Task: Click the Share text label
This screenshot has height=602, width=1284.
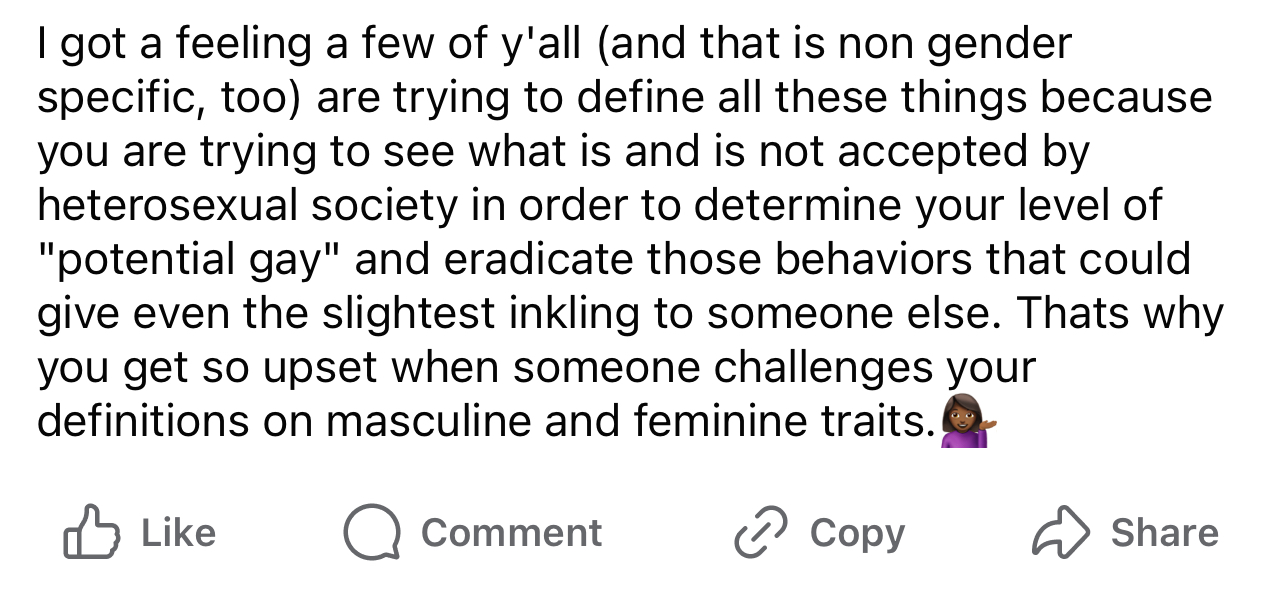Action: click(1164, 533)
